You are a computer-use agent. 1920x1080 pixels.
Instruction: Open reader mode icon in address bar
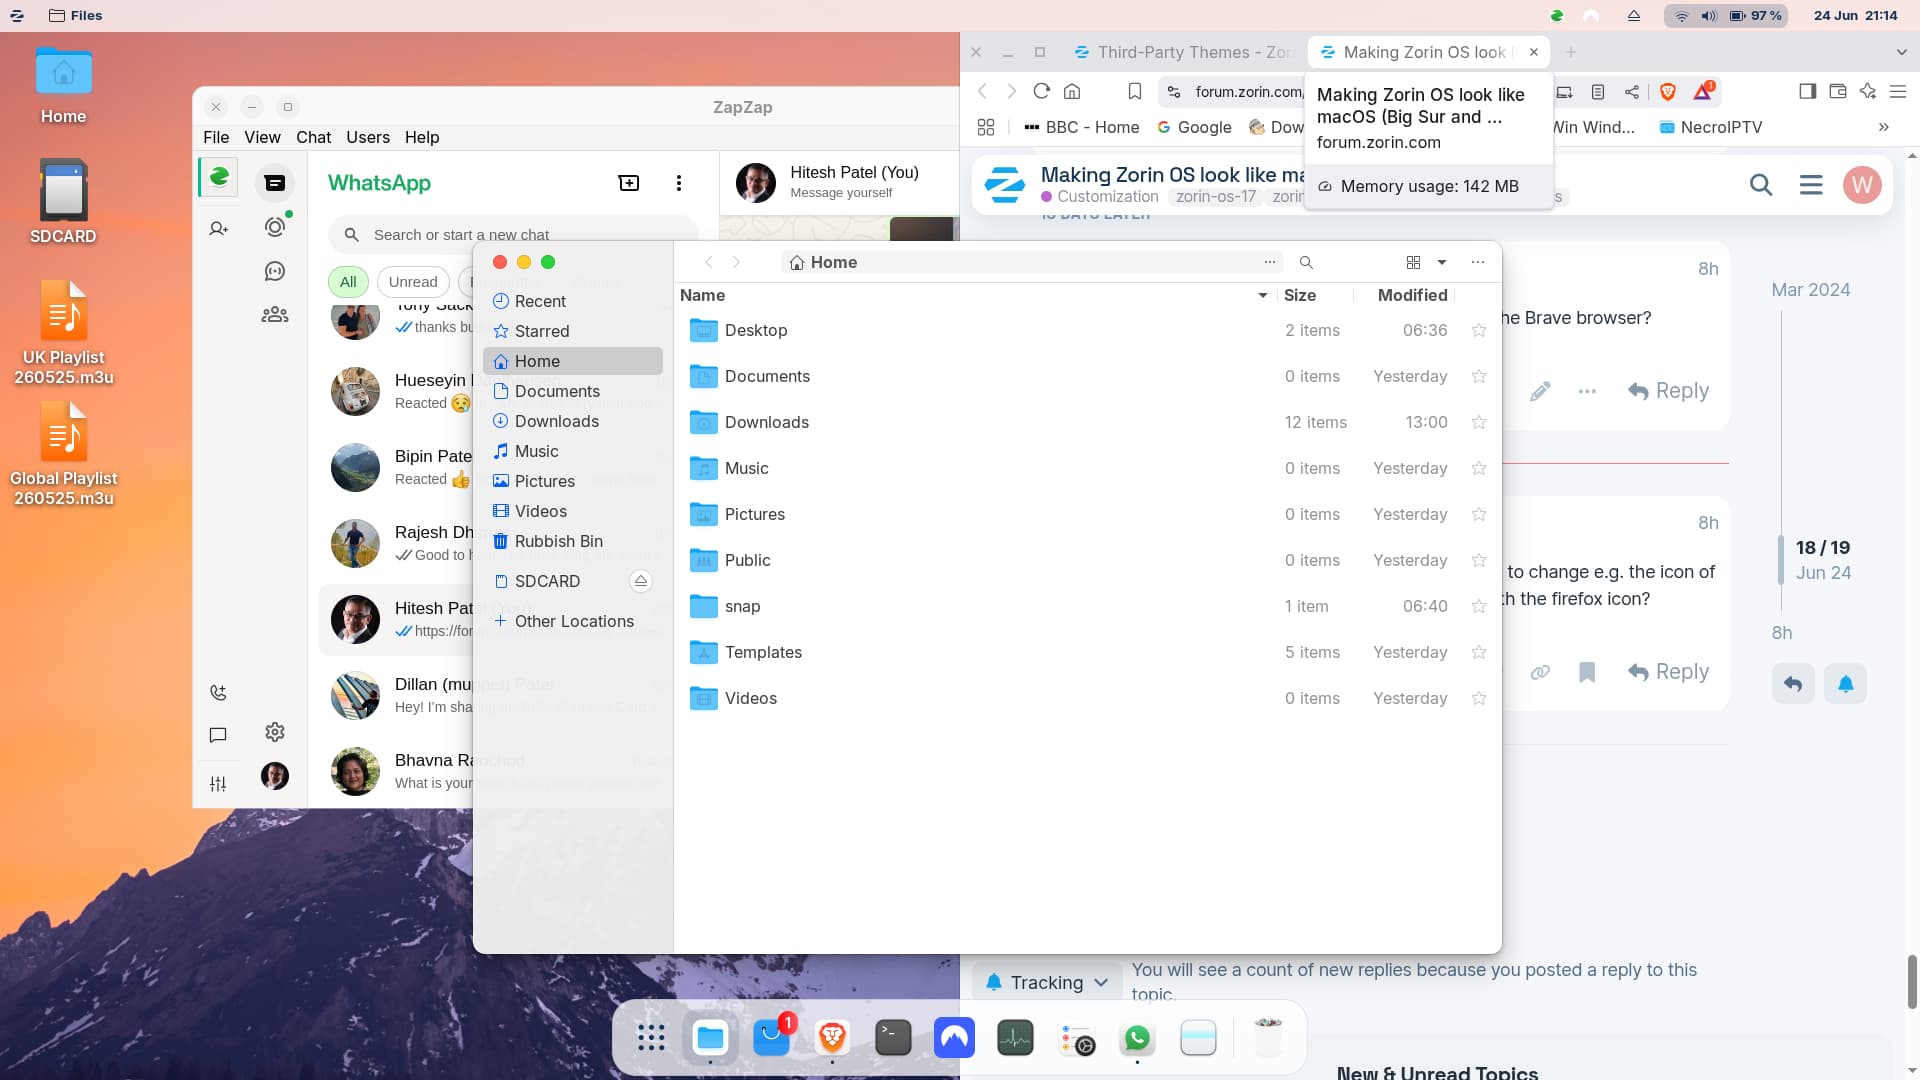[x=1598, y=91]
